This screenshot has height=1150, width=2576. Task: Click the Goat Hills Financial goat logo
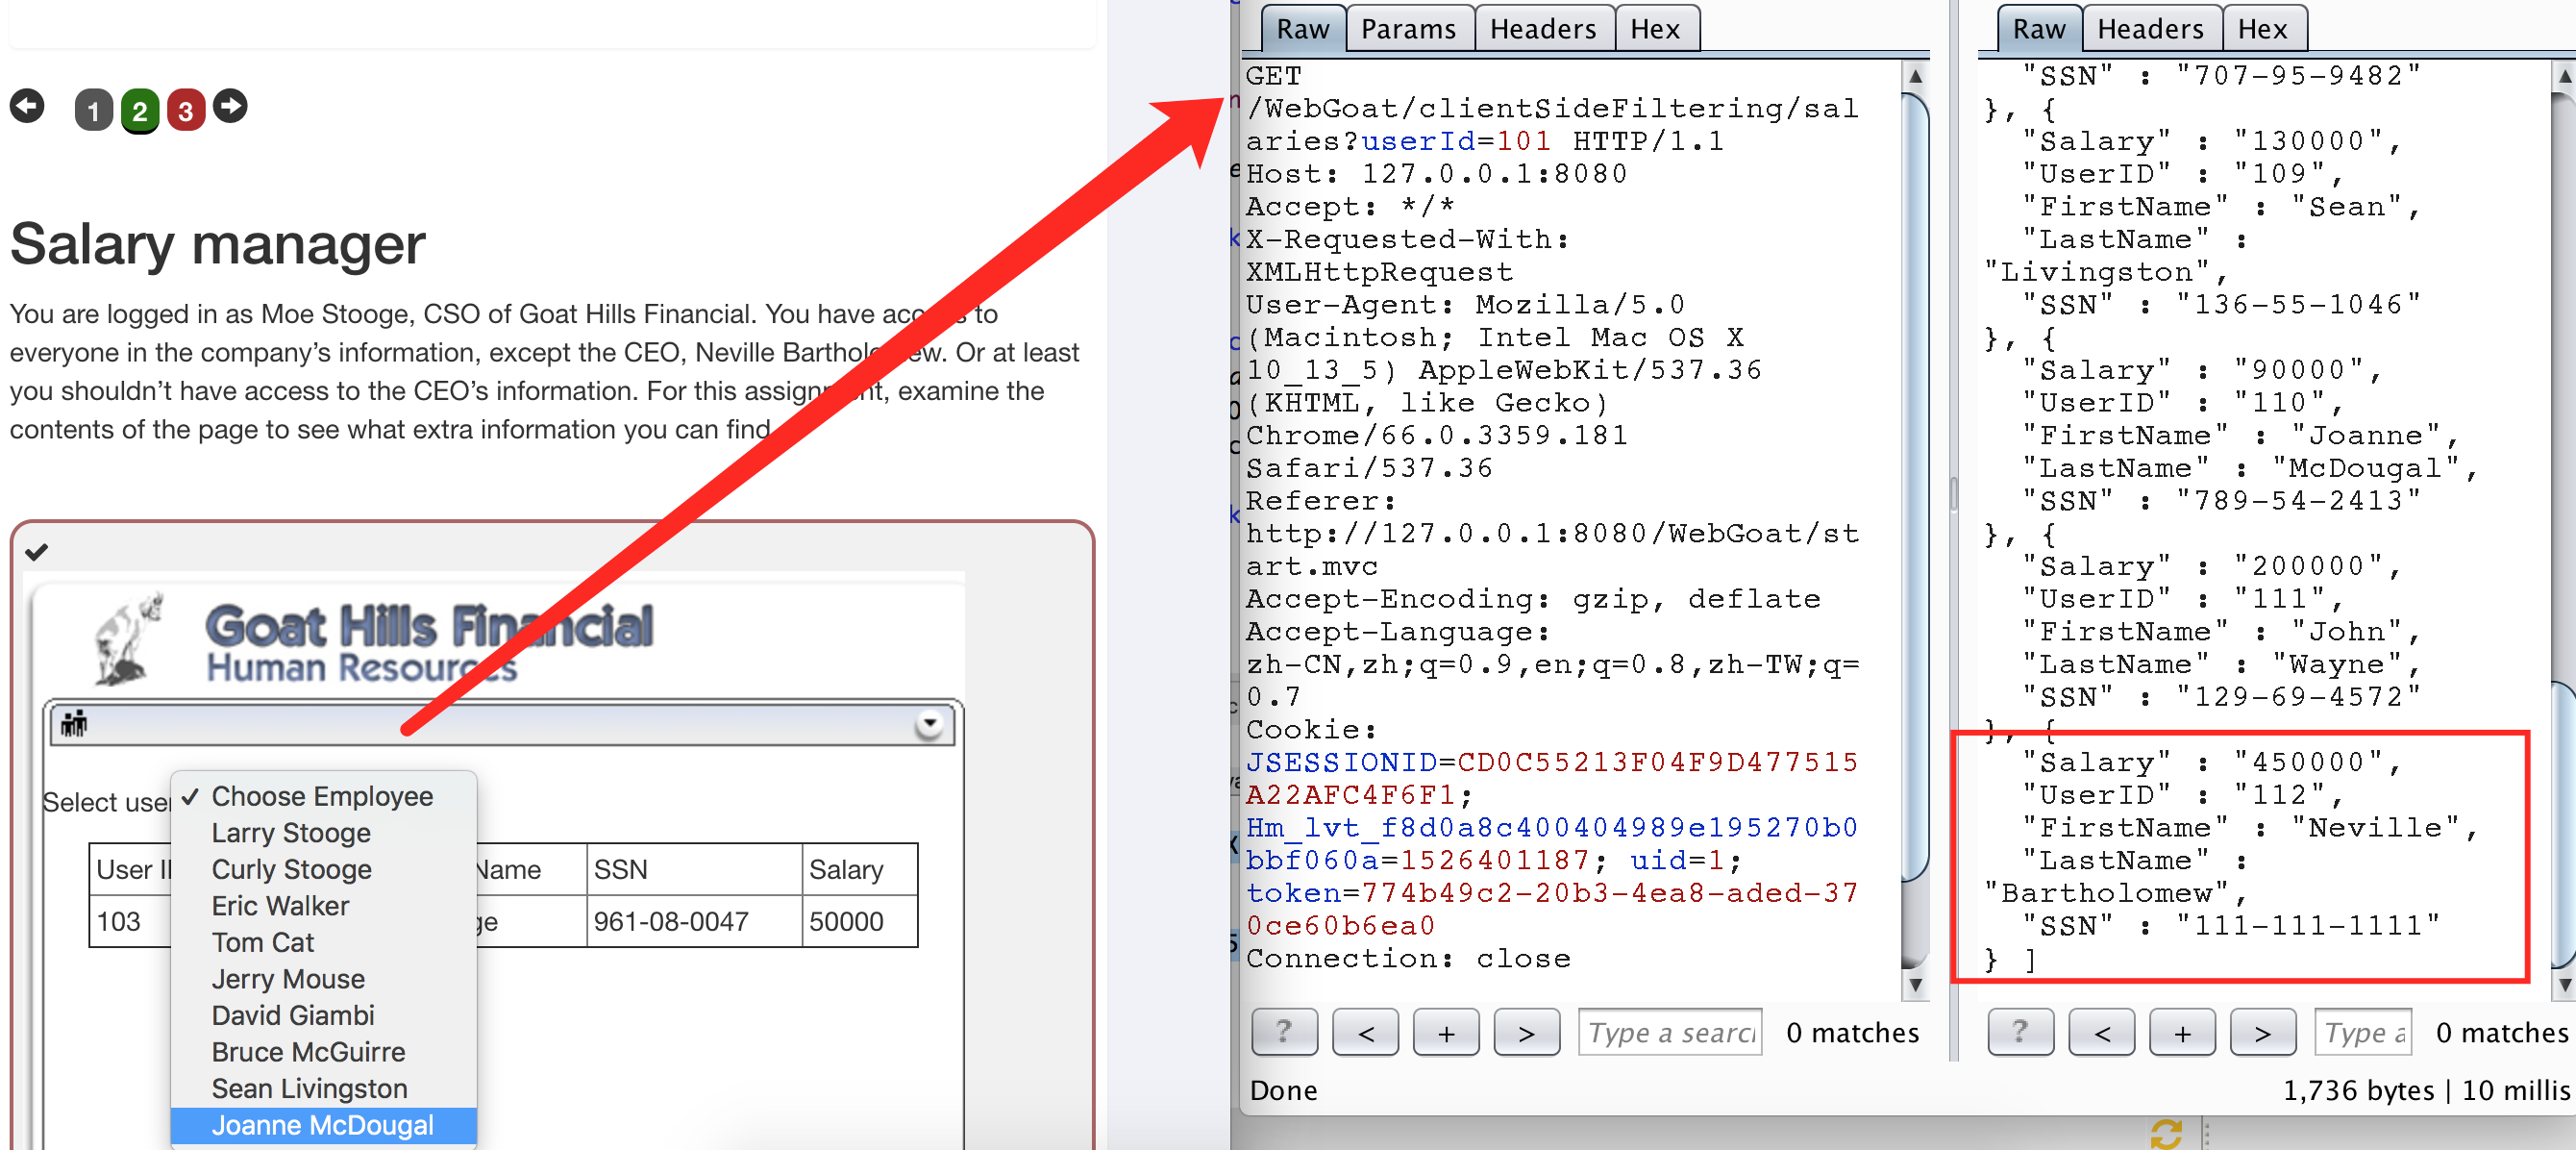pyautogui.click(x=130, y=640)
